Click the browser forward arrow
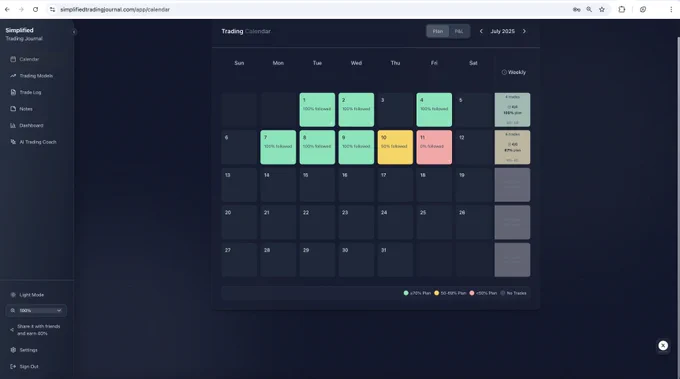680x379 pixels. (21, 9)
